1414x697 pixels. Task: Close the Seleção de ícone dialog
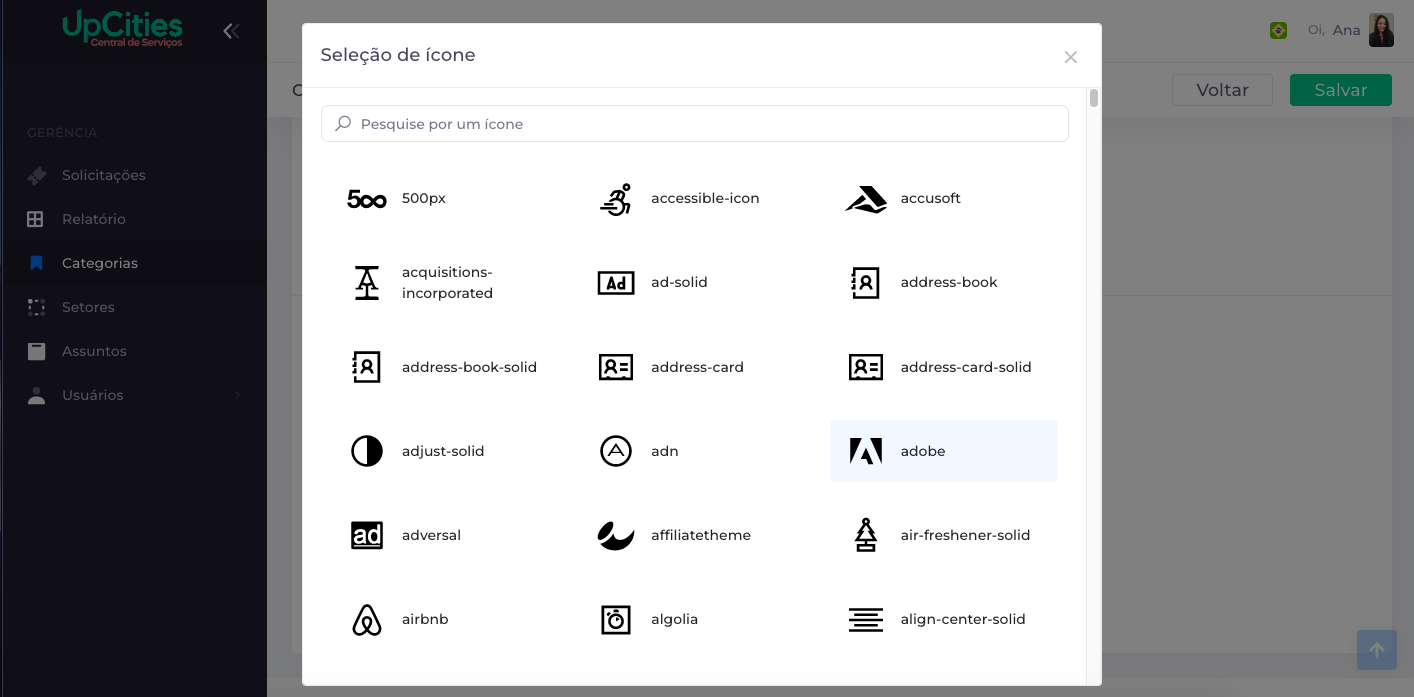[1071, 57]
